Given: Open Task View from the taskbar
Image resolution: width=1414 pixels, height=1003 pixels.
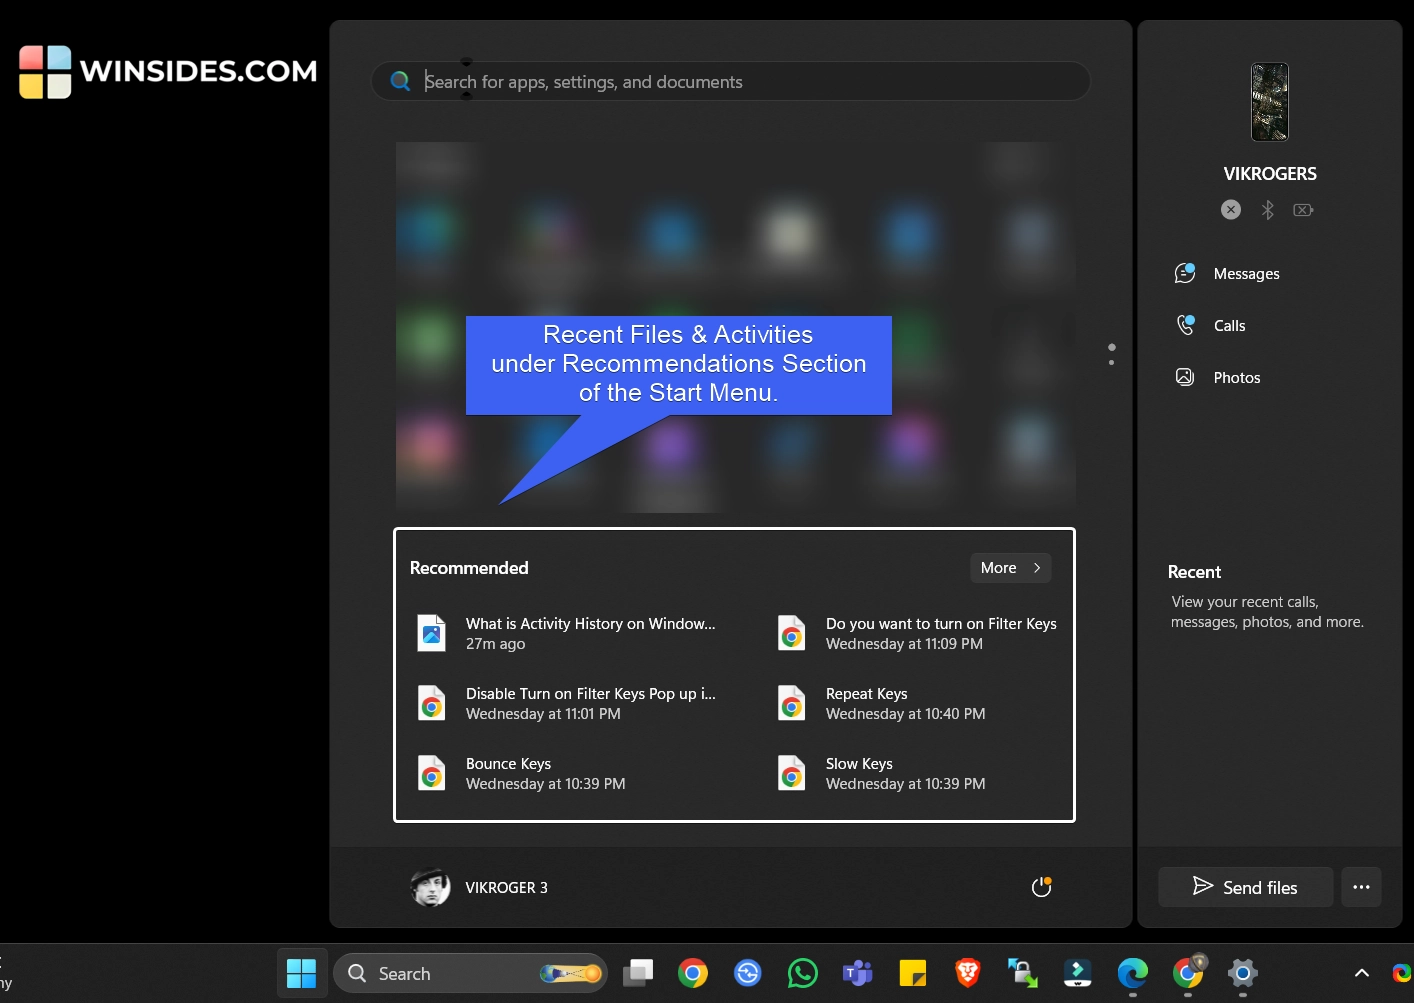Looking at the screenshot, I should pos(638,973).
